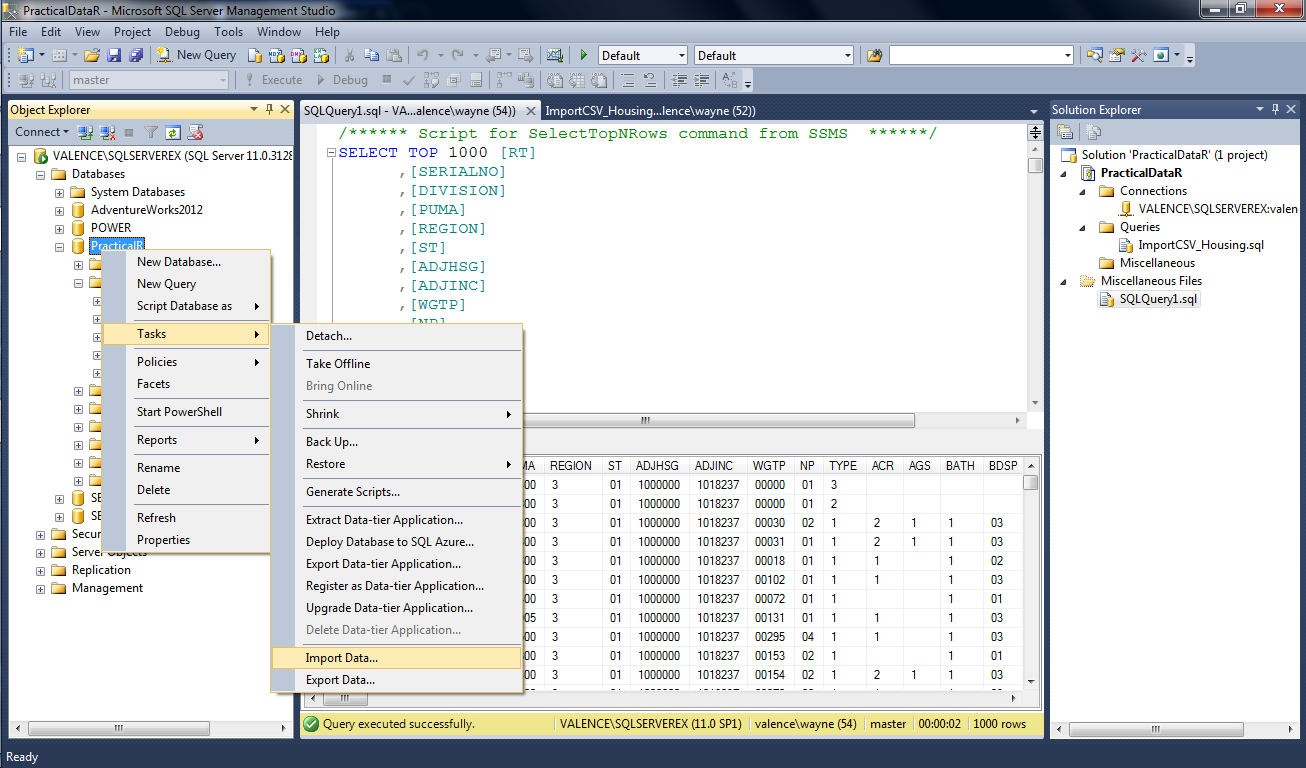Open the Connect dropdown in Object Explorer
This screenshot has width=1306, height=768.
[42, 132]
